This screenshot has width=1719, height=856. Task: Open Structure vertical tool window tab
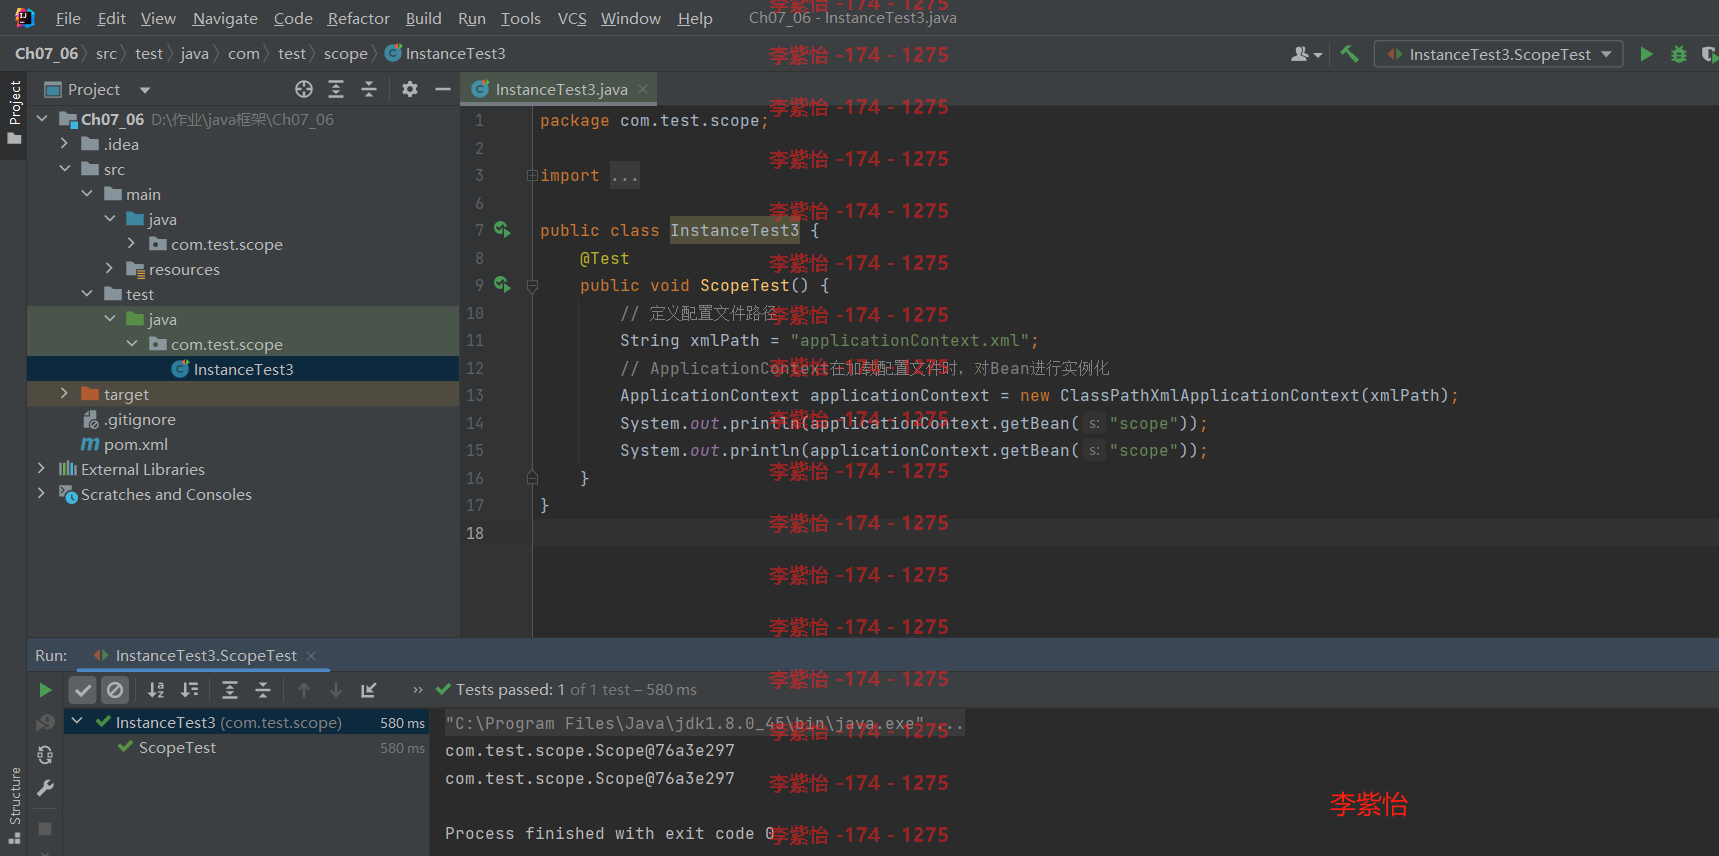tap(14, 806)
